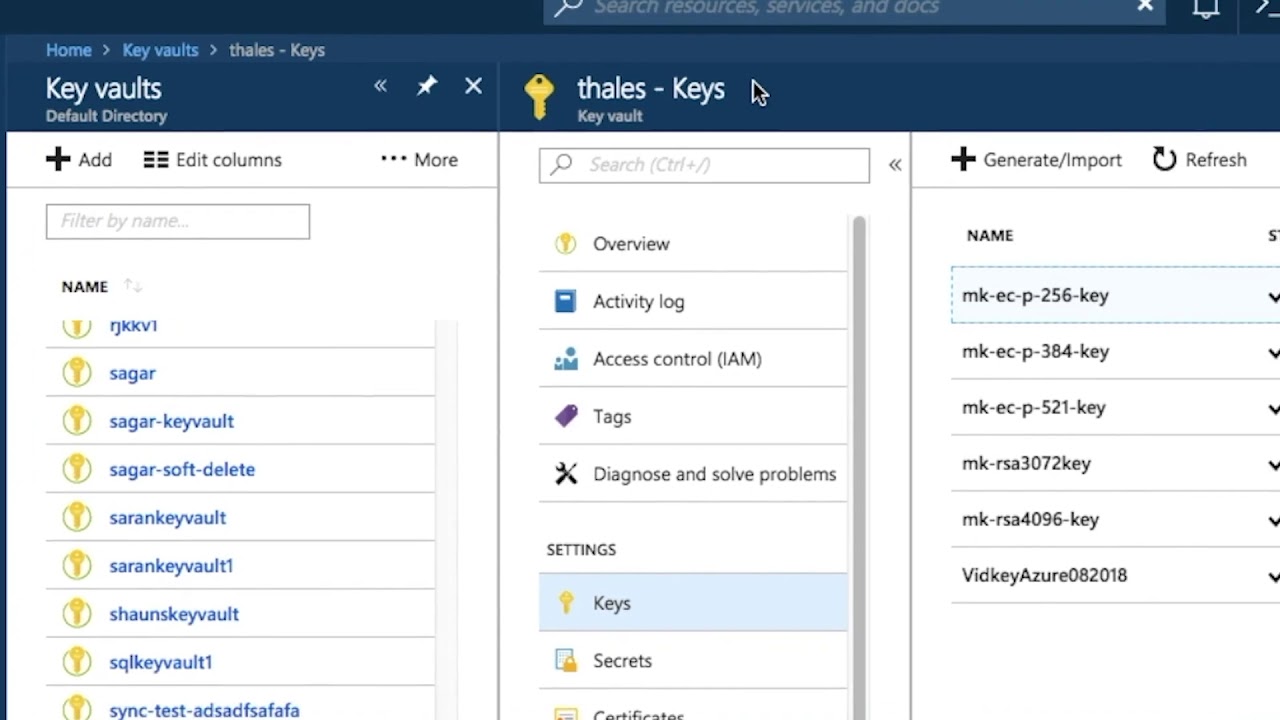The height and width of the screenshot is (720, 1280).
Task: Click the Diagnose wrench icon
Action: pos(566,473)
